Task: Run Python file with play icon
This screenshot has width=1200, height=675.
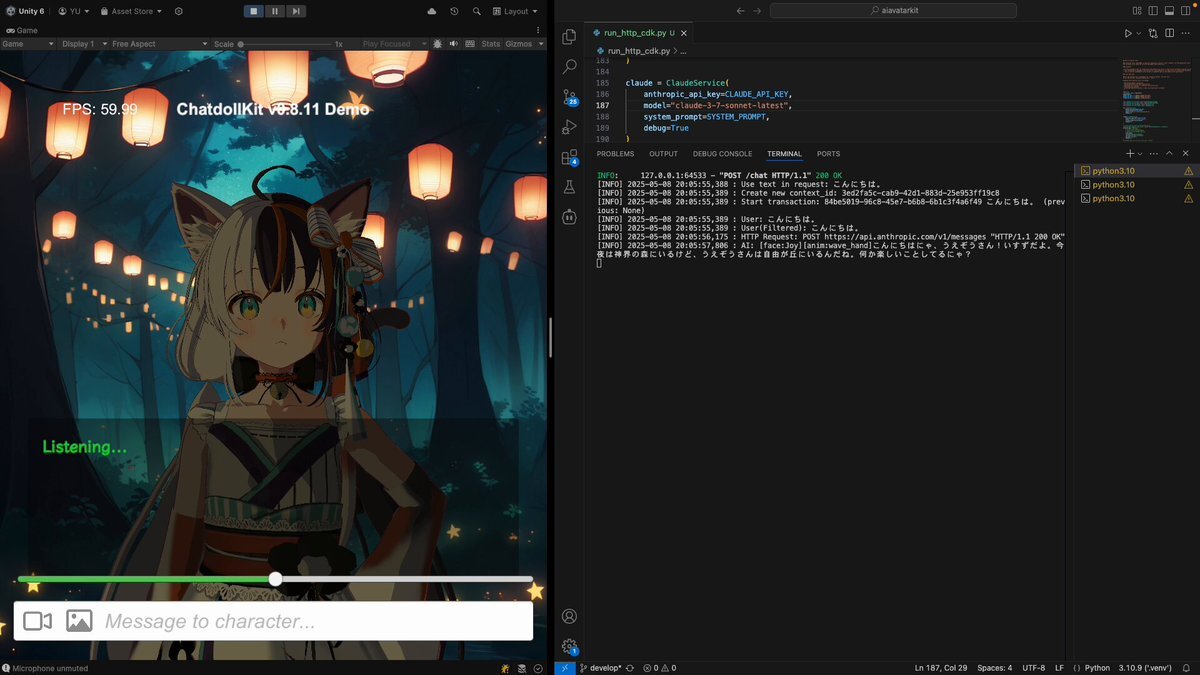Action: click(x=1128, y=33)
